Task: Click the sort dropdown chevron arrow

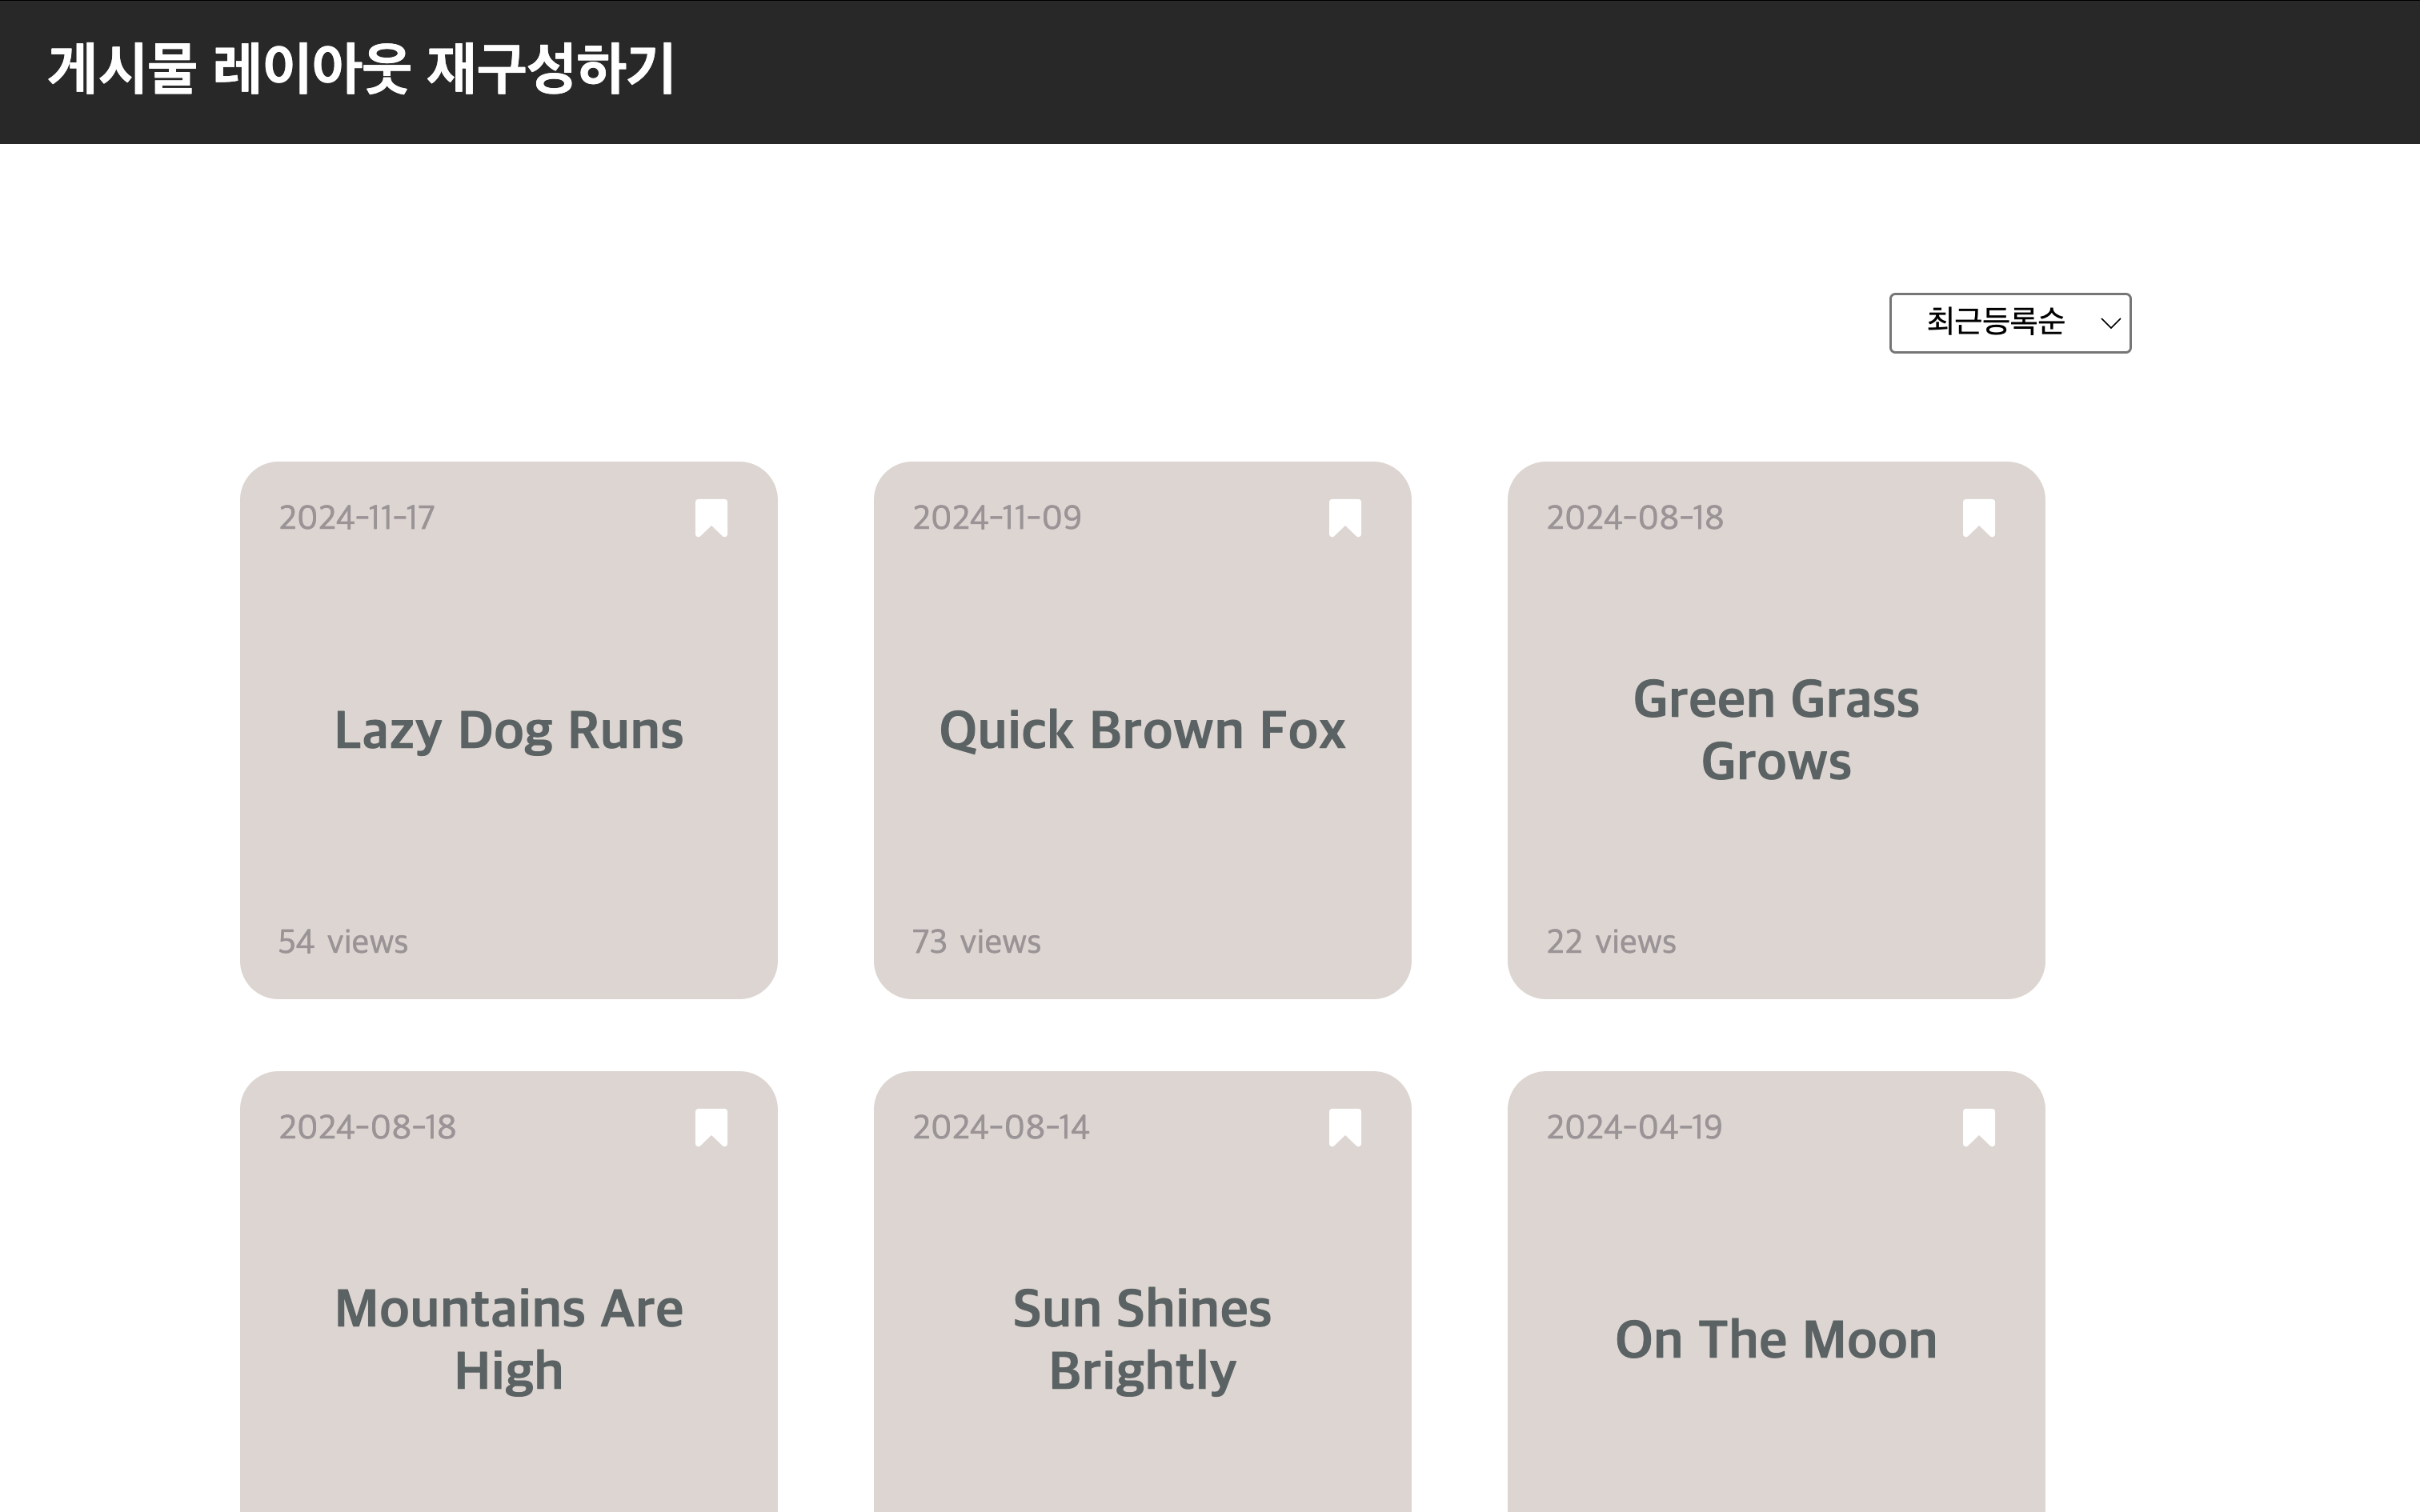Action: [x=2110, y=323]
